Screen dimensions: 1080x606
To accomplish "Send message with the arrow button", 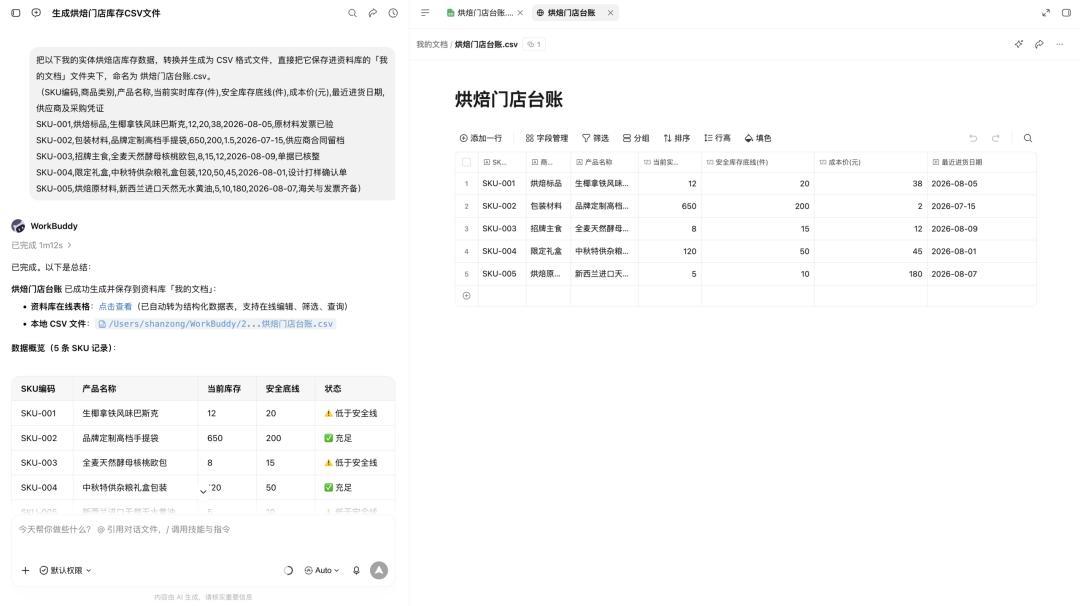I will pos(379,570).
